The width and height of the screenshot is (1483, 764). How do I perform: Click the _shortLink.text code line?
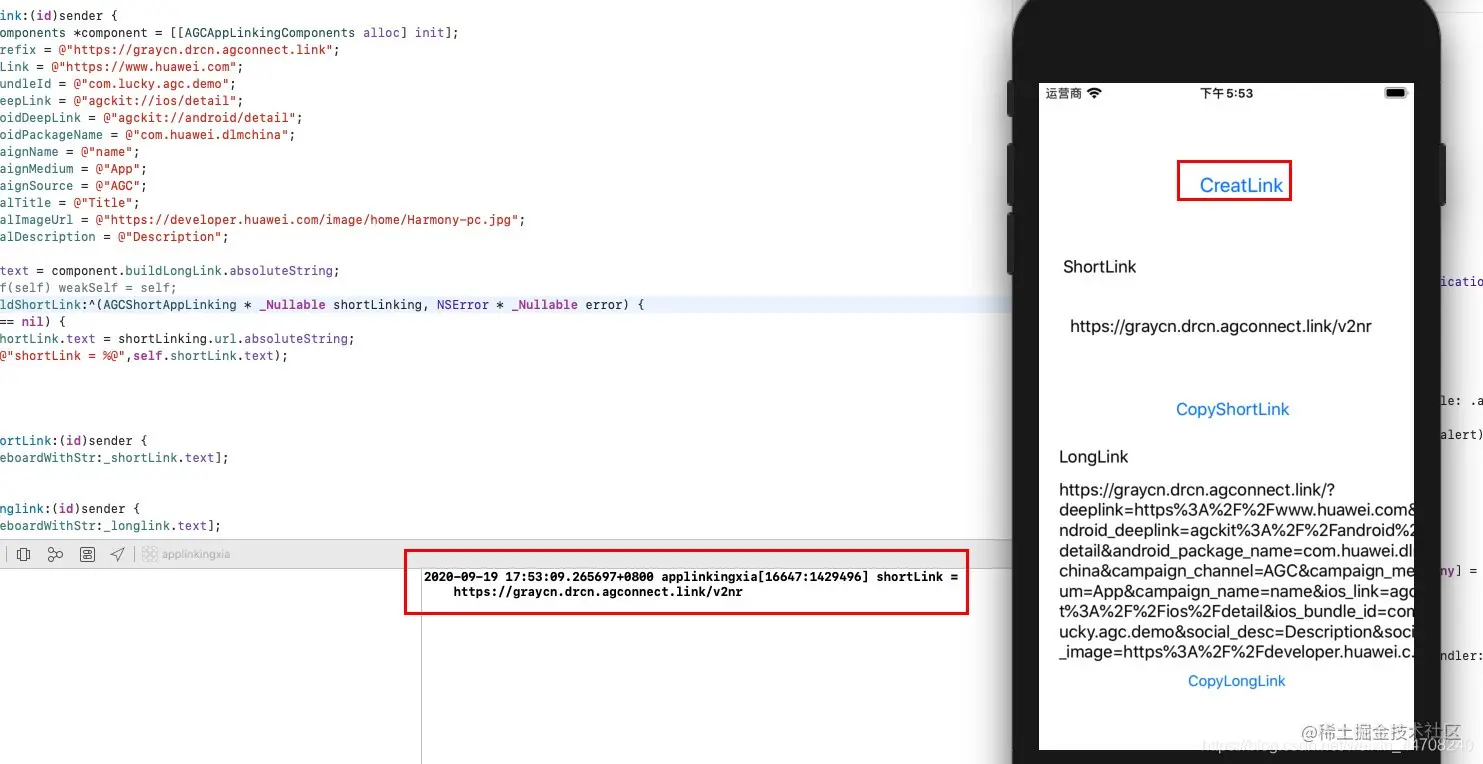click(114, 458)
